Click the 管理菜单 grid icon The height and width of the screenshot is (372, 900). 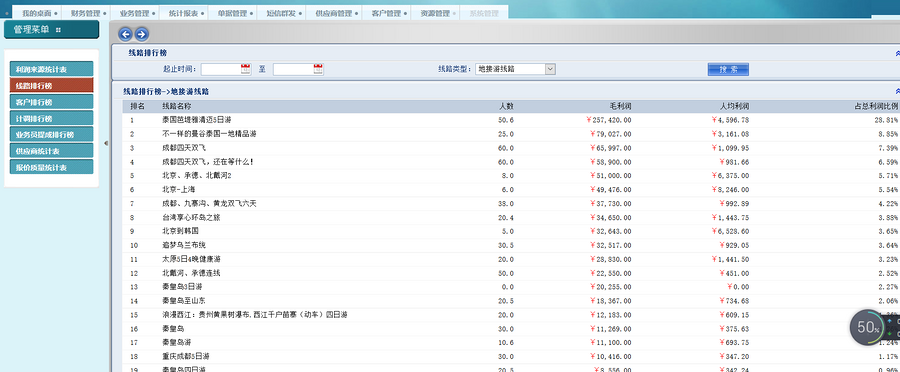click(x=59, y=30)
